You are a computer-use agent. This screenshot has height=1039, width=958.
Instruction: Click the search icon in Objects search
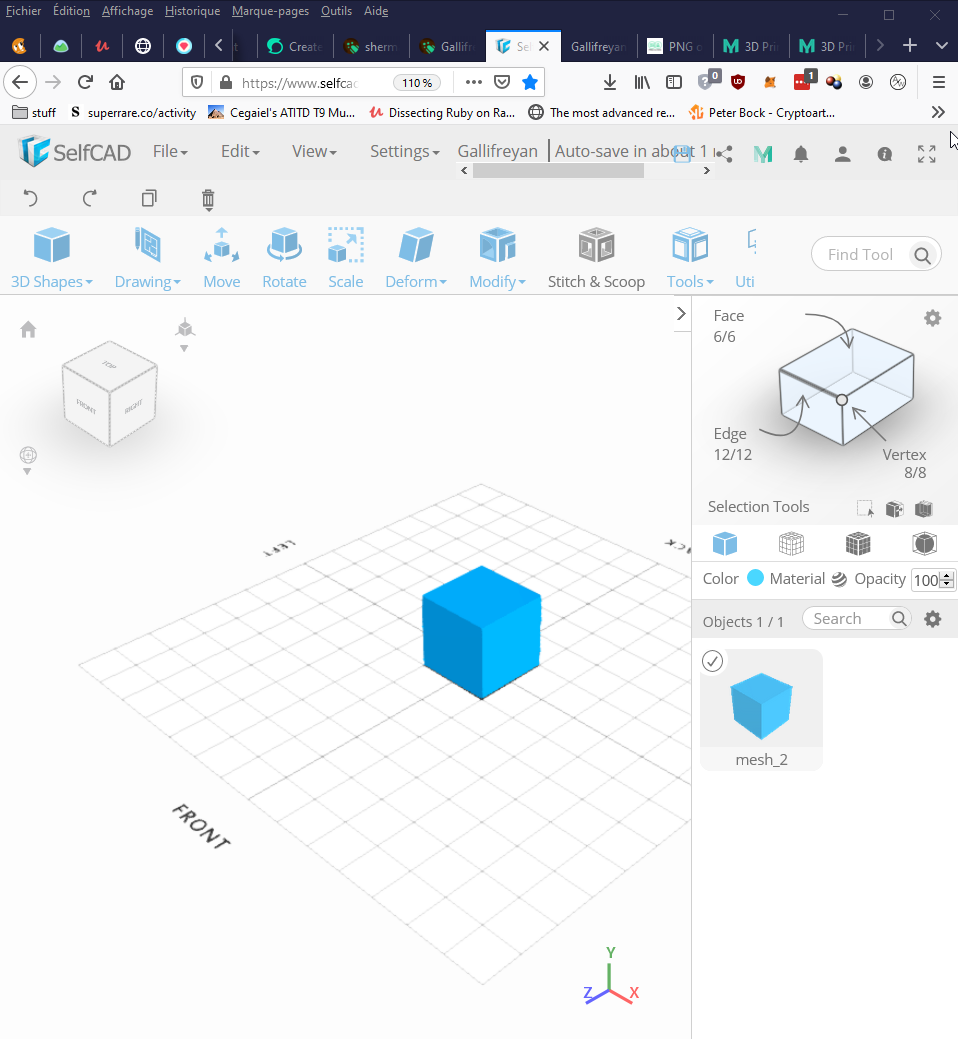click(x=899, y=618)
